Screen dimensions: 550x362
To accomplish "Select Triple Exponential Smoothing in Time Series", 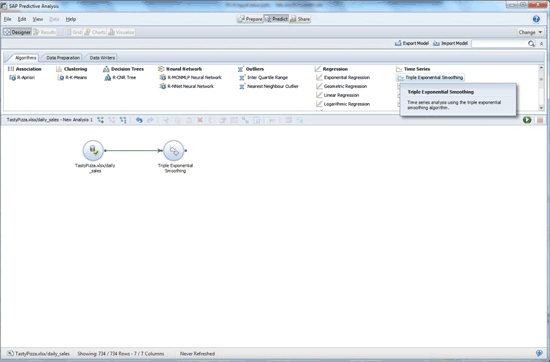I will point(430,78).
